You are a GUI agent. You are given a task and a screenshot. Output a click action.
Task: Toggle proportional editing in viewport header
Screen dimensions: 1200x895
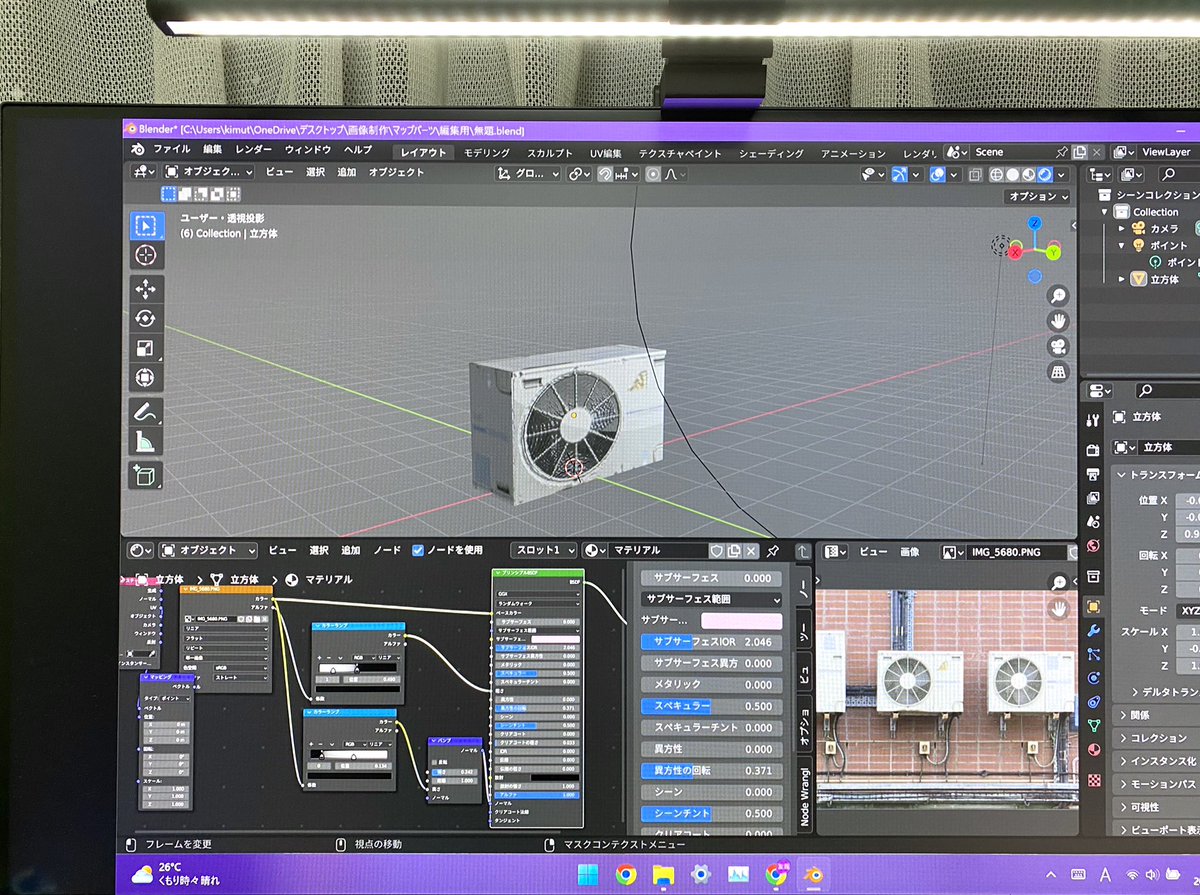[x=654, y=174]
